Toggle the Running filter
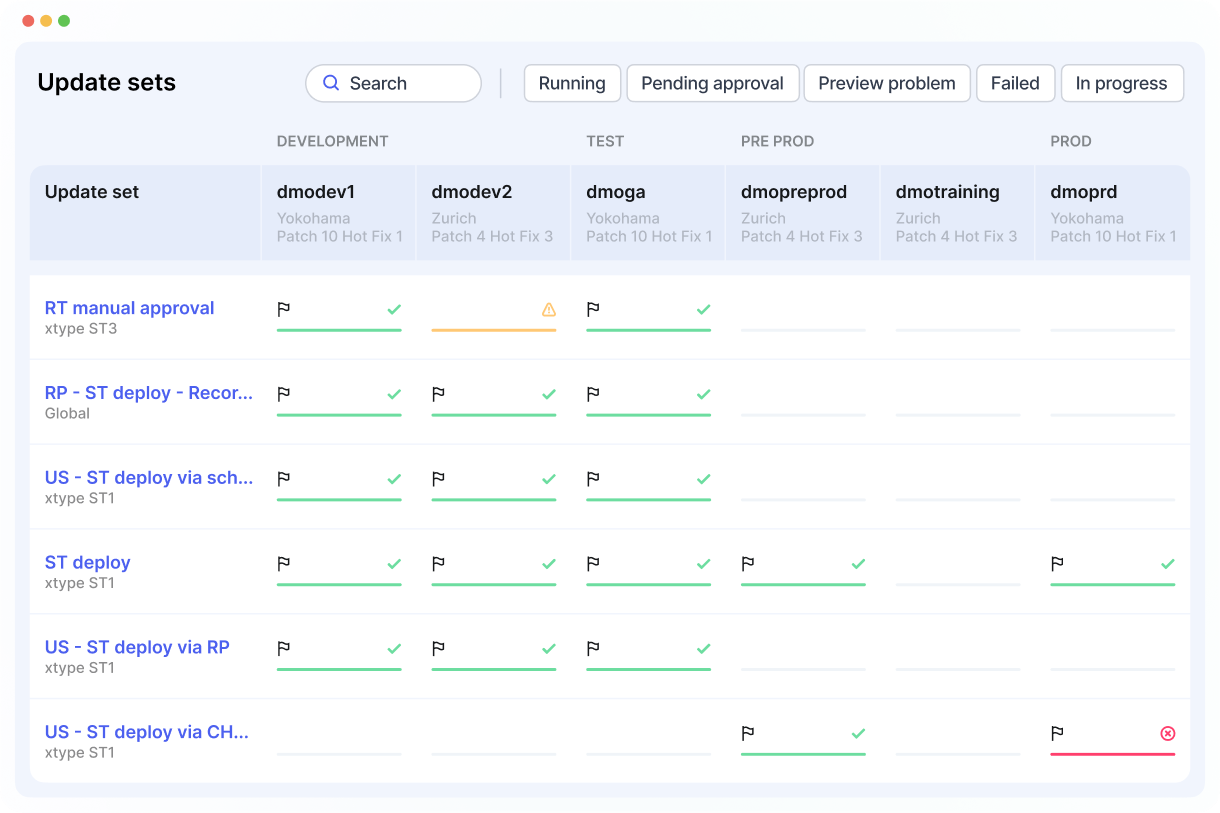 tap(572, 83)
